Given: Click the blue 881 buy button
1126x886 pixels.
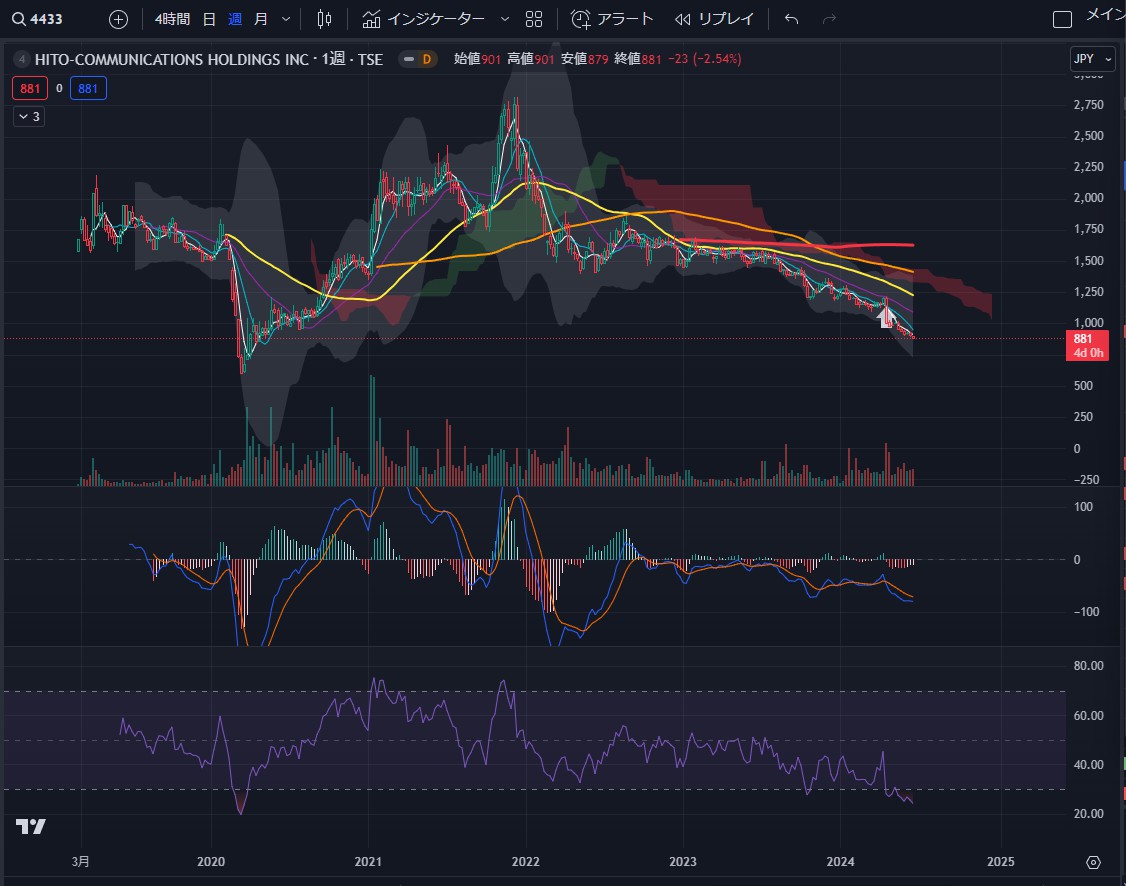Looking at the screenshot, I should pos(88,88).
